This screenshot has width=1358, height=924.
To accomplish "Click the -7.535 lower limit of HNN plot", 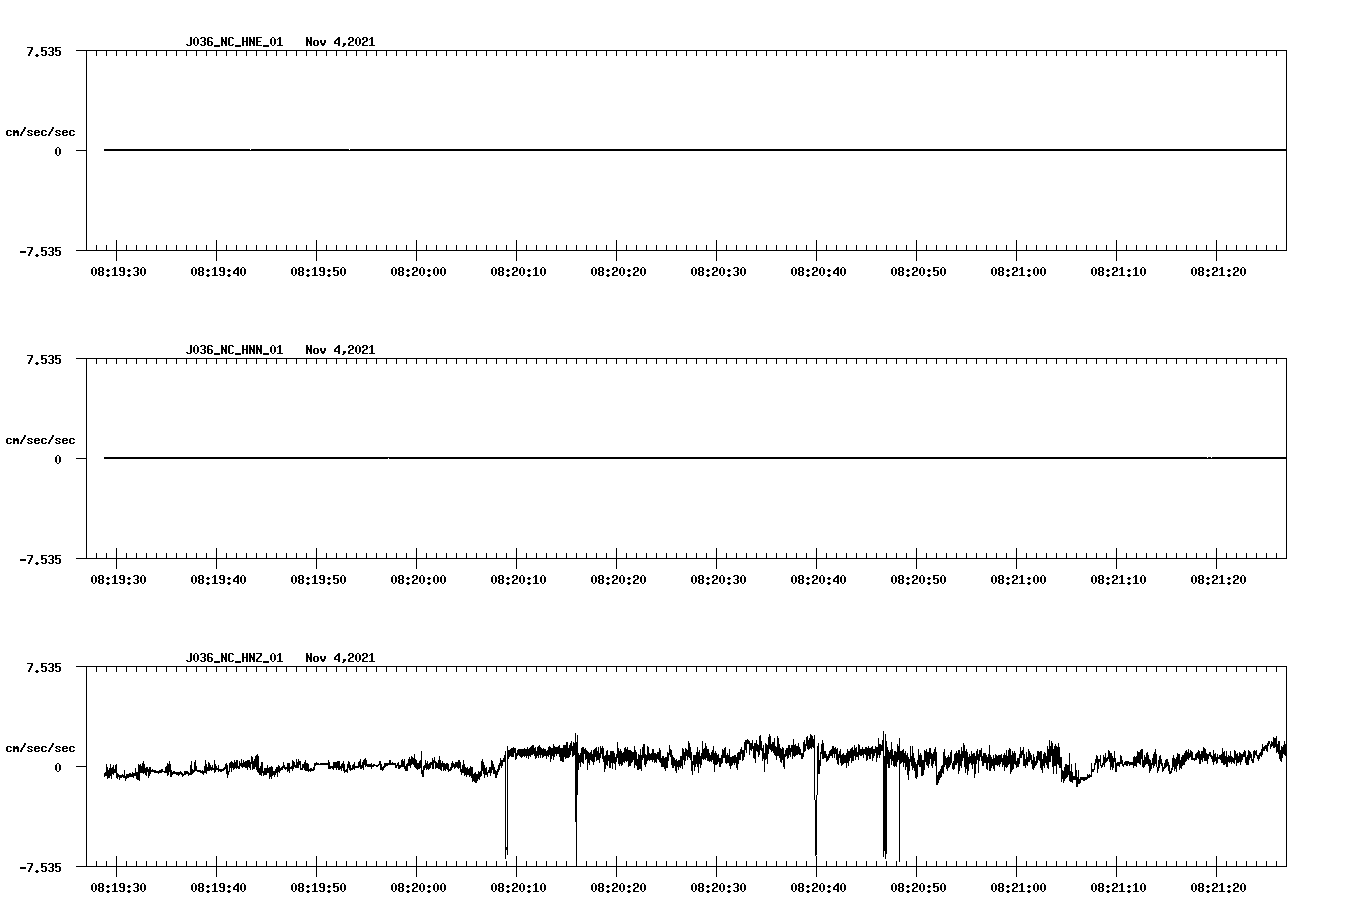I will point(40,559).
